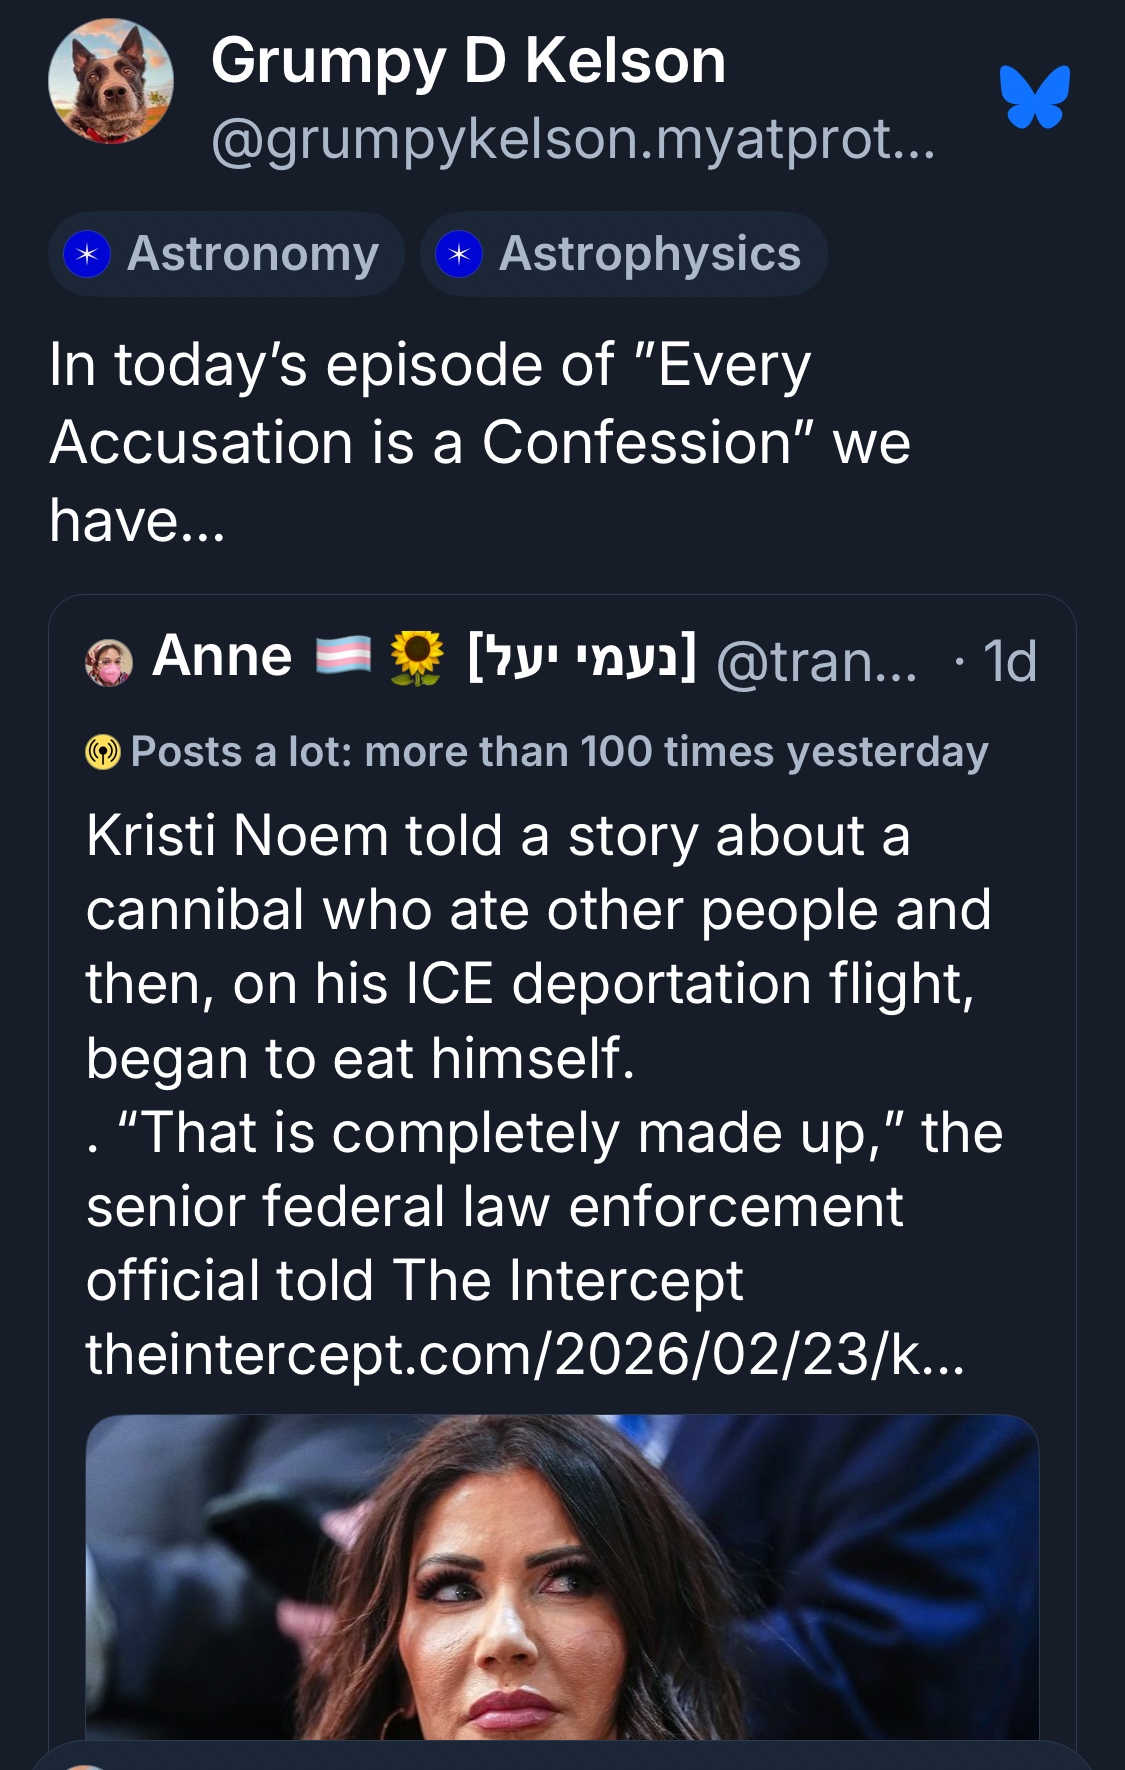Screen dimensions: 1125x1770
Task: Tap the trans flag emoji after Anne
Action: 343,657
